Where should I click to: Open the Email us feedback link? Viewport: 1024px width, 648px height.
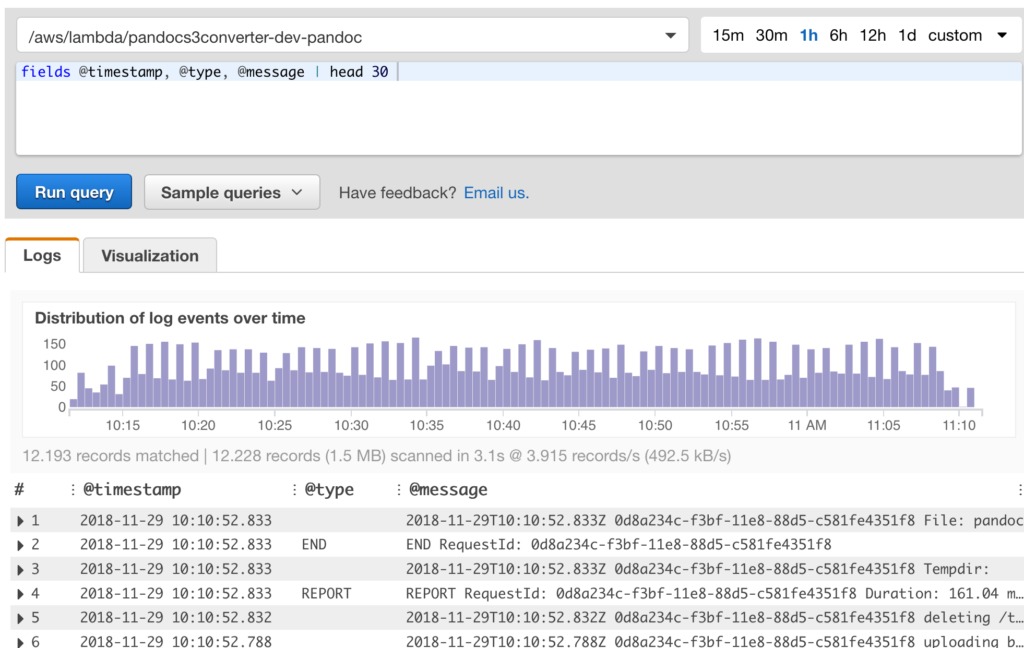pyautogui.click(x=496, y=193)
